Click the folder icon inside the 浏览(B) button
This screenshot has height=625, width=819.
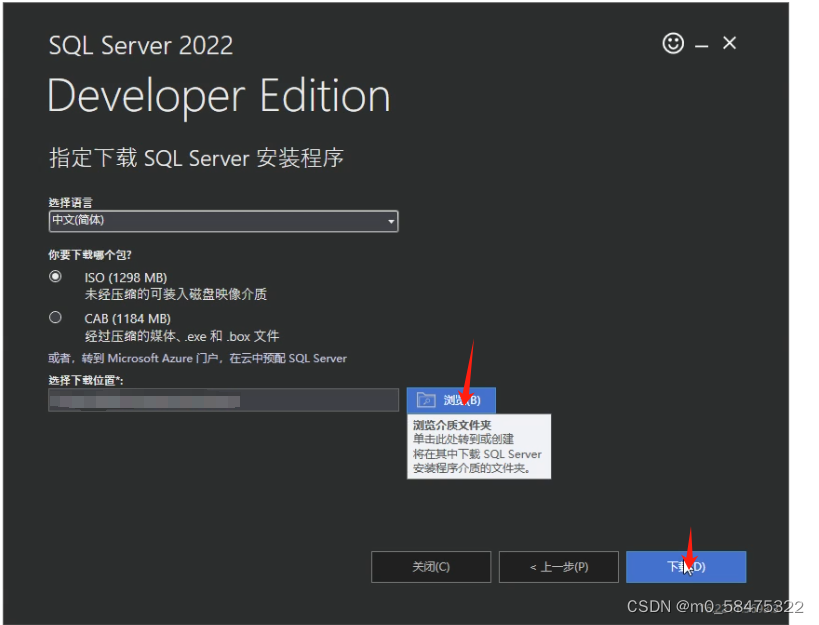[428, 399]
